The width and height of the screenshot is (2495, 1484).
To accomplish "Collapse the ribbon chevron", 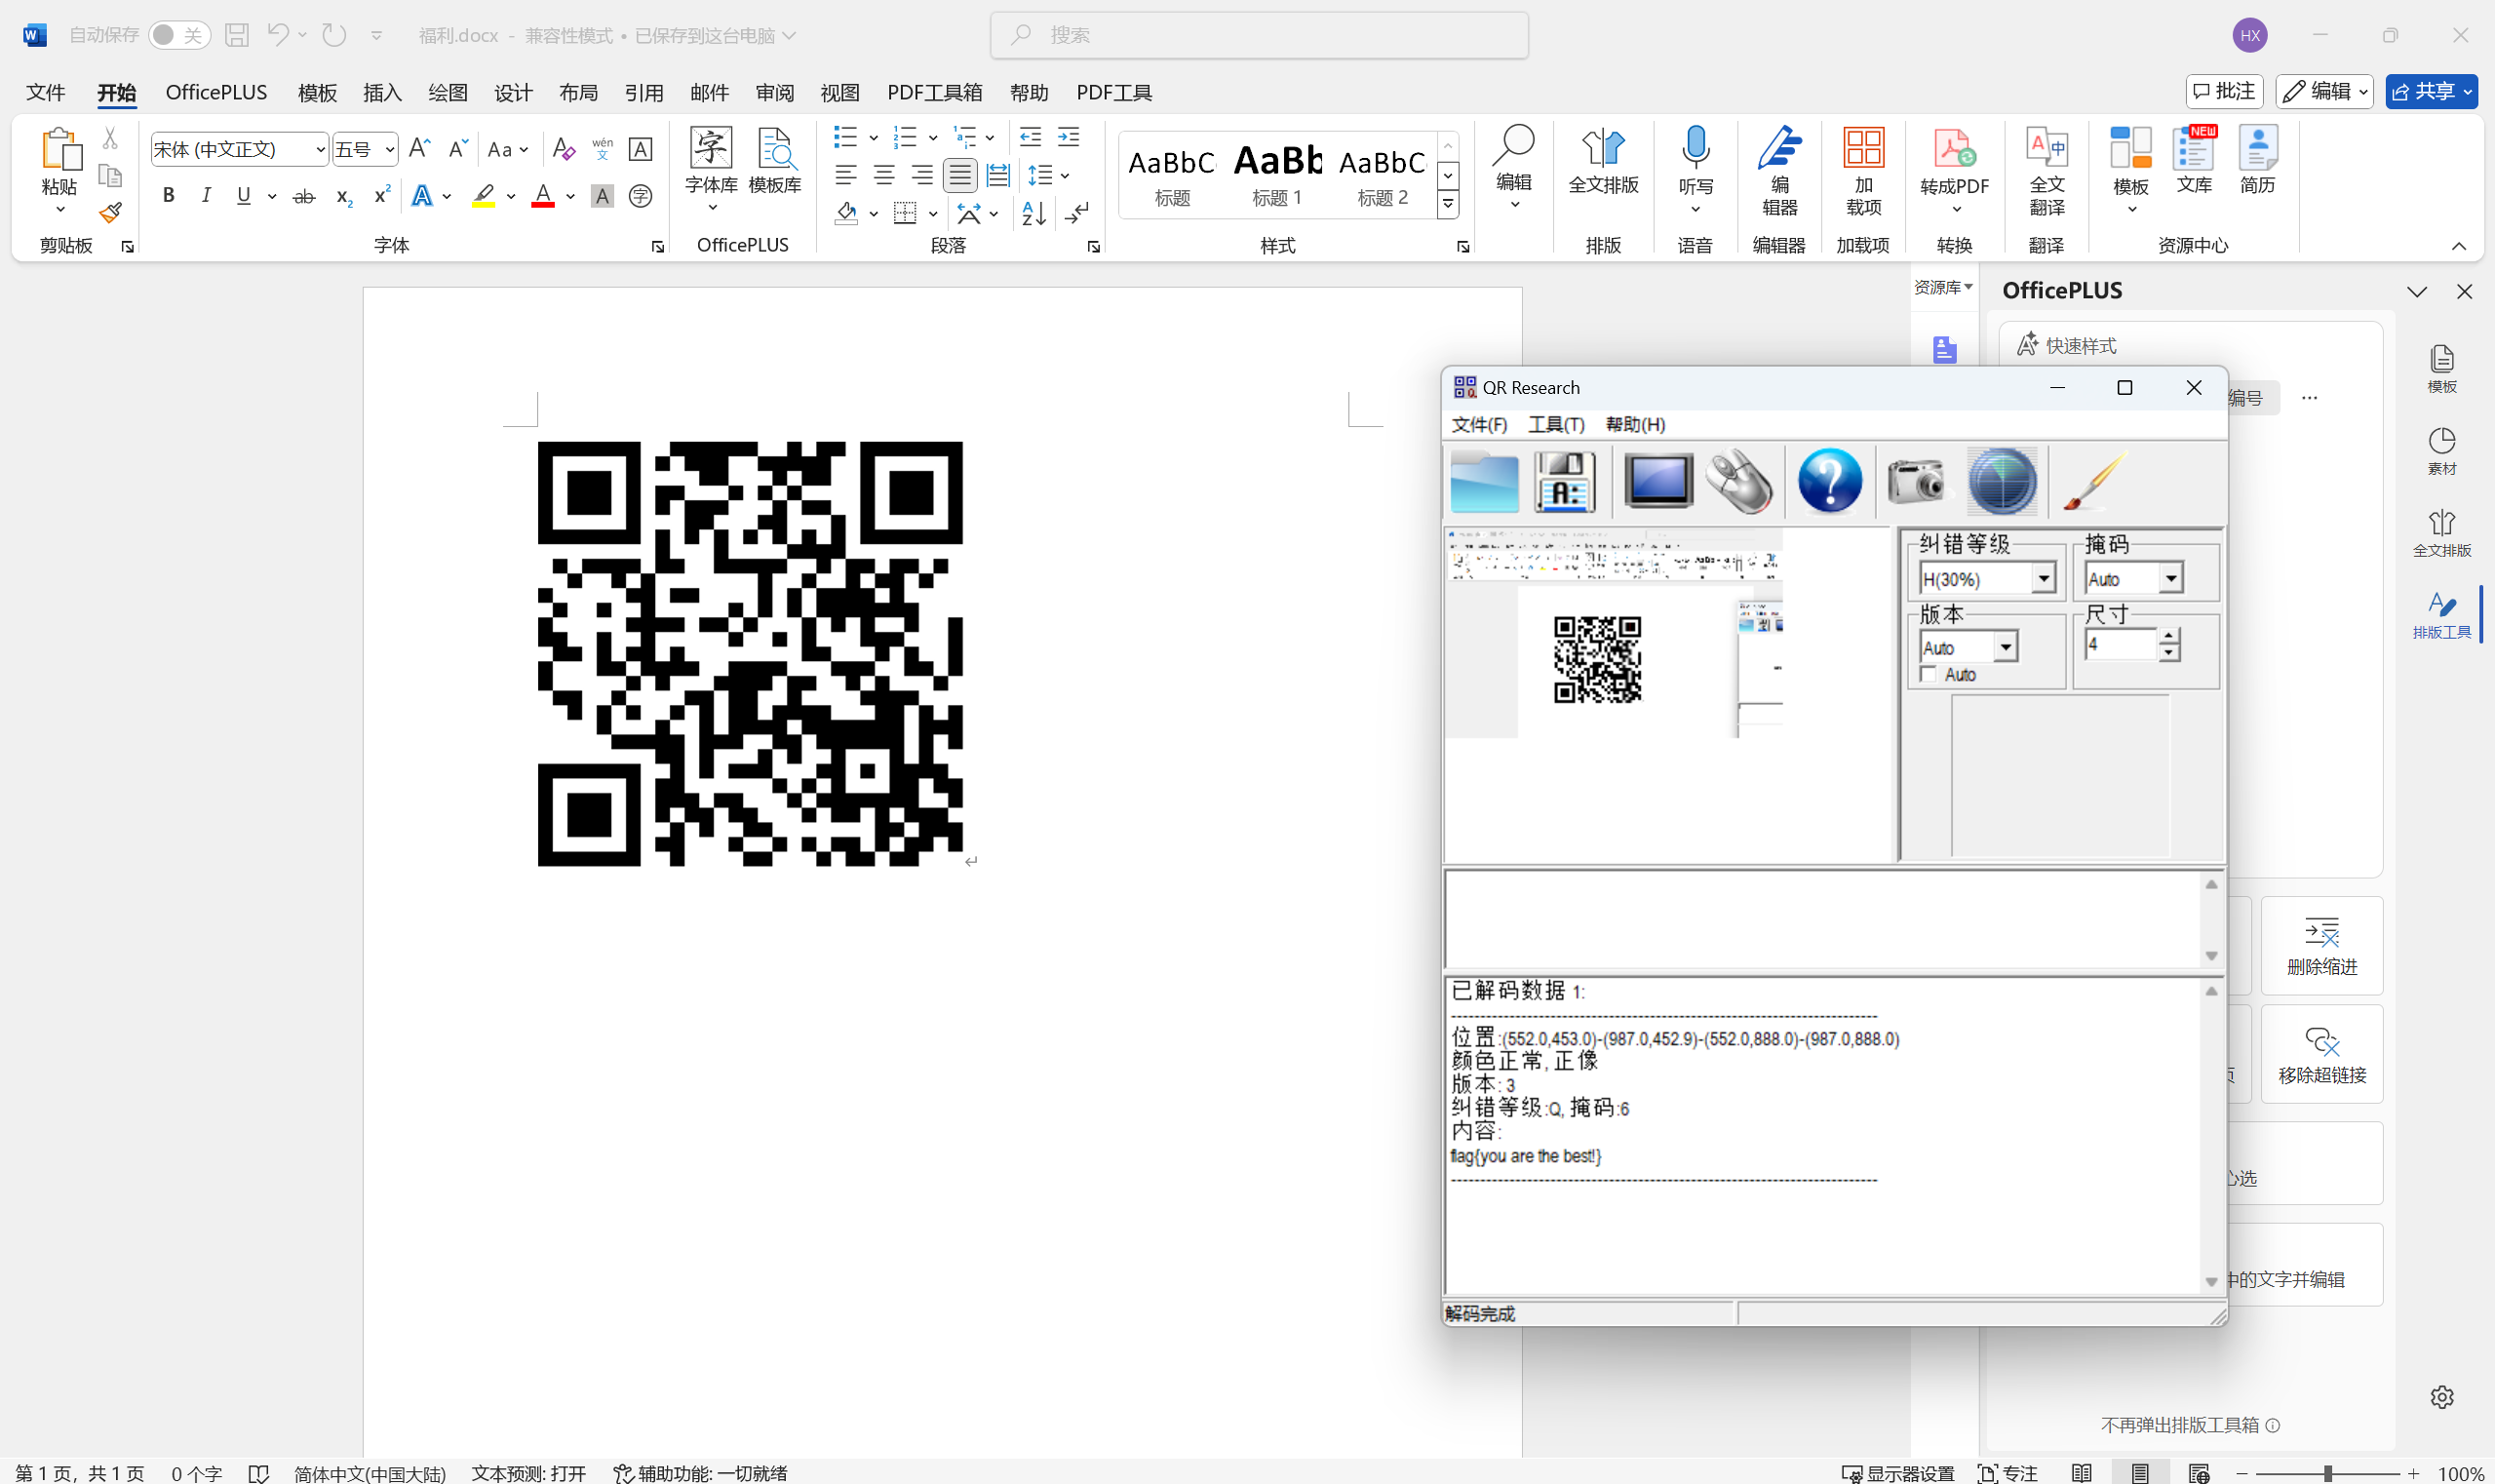I will point(2459,246).
